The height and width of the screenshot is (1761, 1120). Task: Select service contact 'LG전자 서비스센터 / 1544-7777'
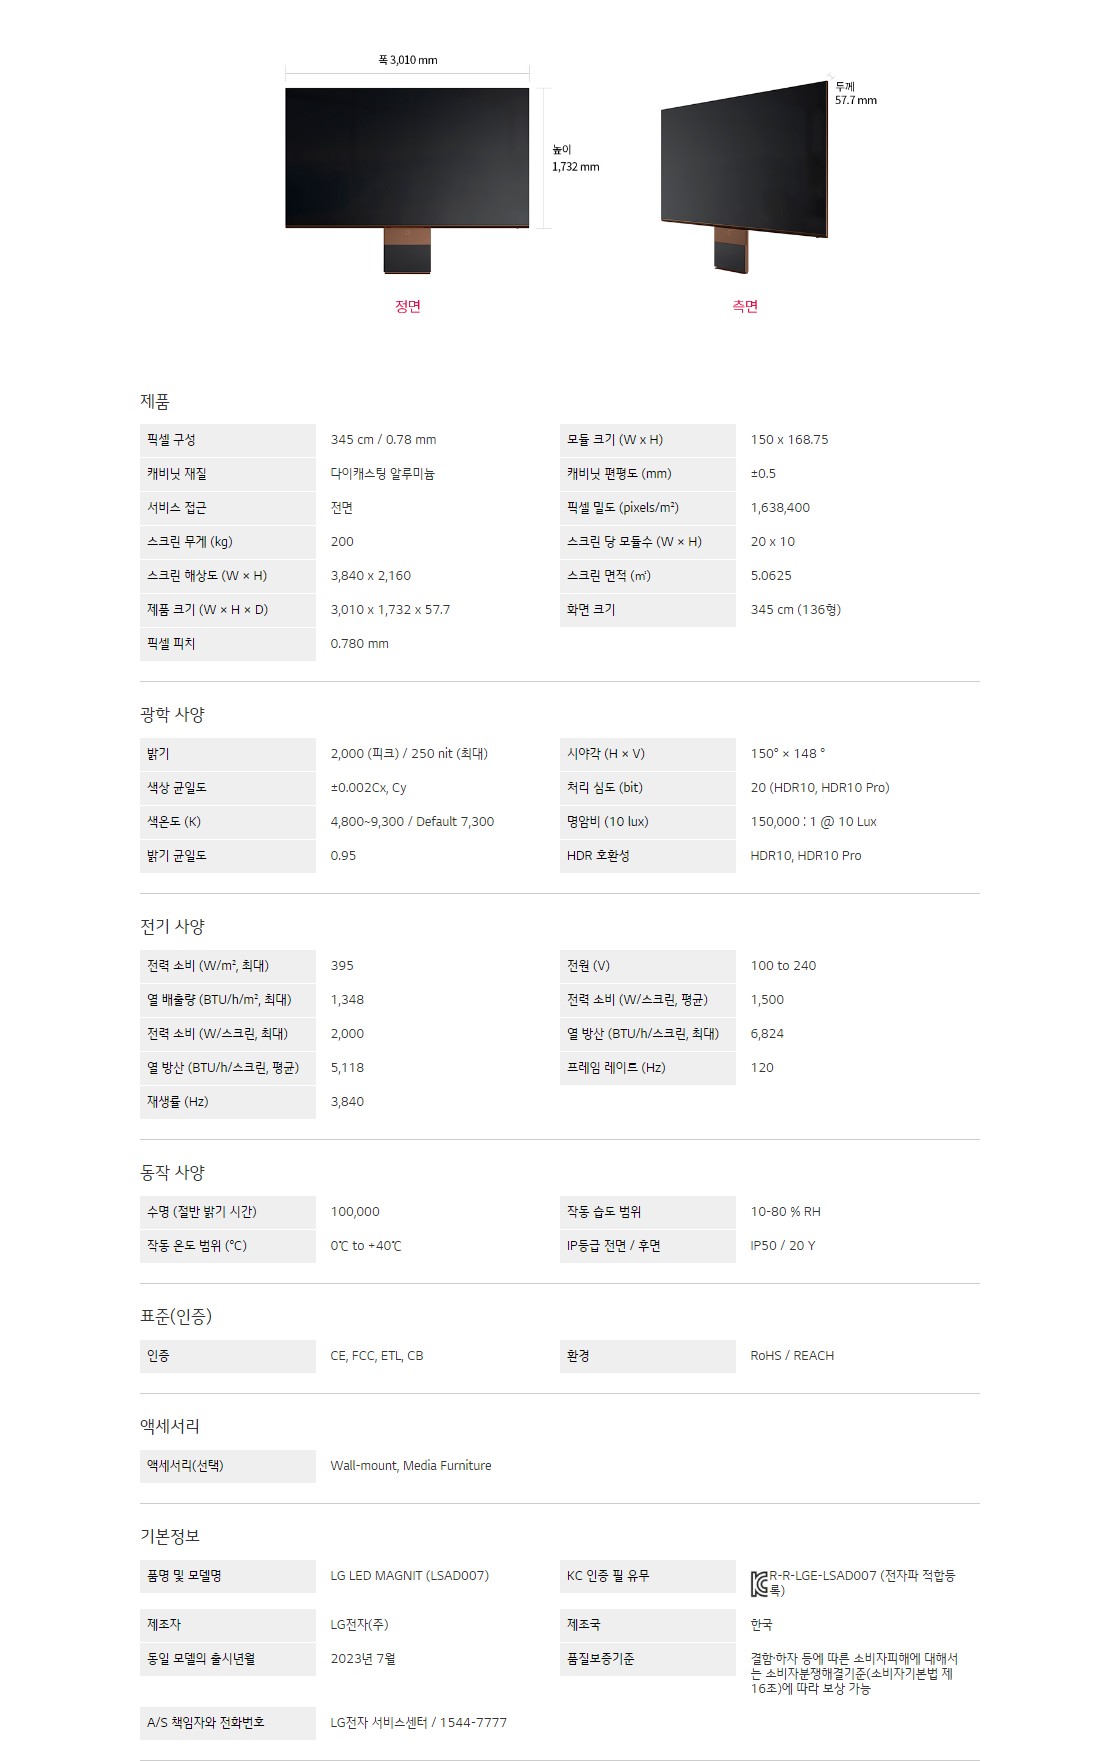coord(419,1723)
